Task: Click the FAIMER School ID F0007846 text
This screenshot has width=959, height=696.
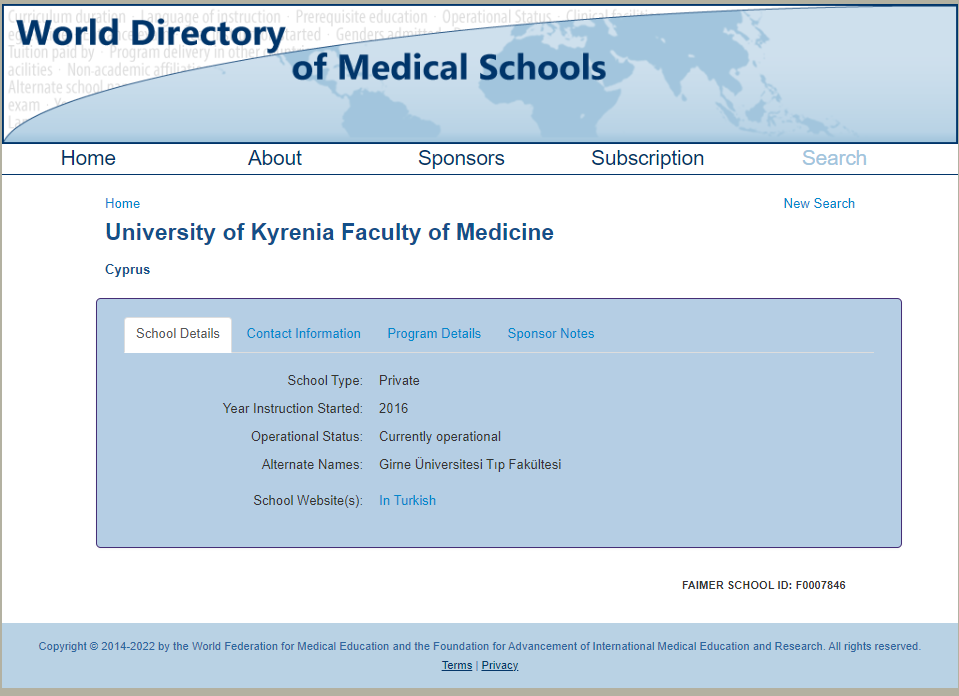Action: [763, 585]
